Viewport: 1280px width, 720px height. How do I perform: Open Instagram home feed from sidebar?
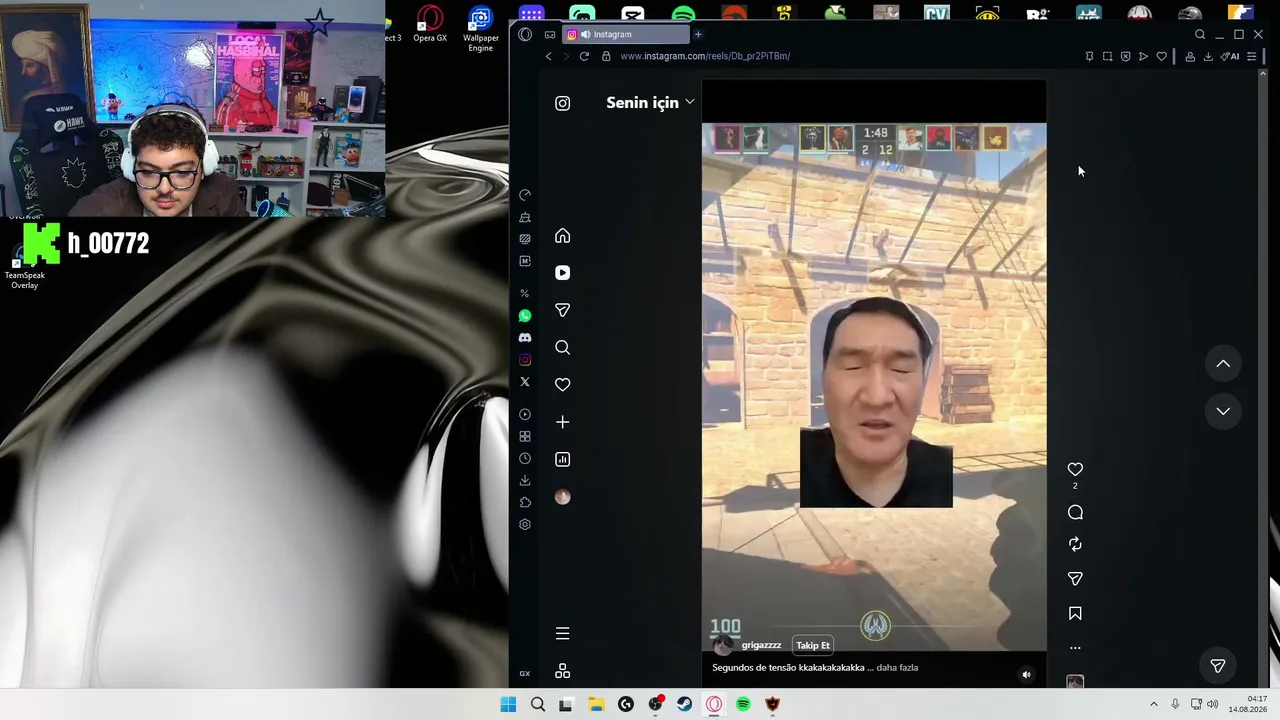pyautogui.click(x=562, y=236)
